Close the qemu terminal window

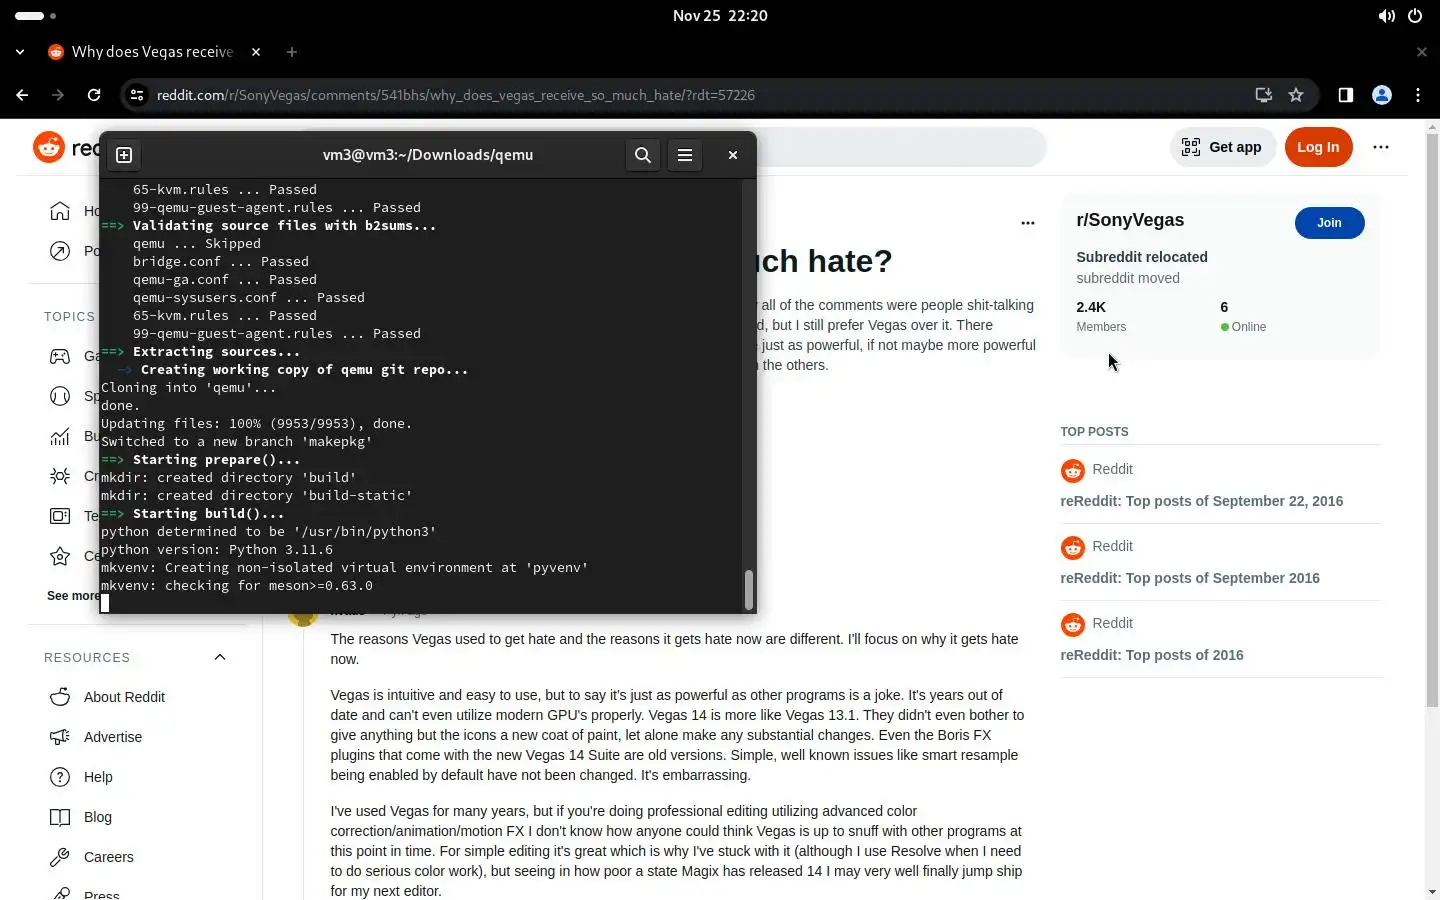733,155
